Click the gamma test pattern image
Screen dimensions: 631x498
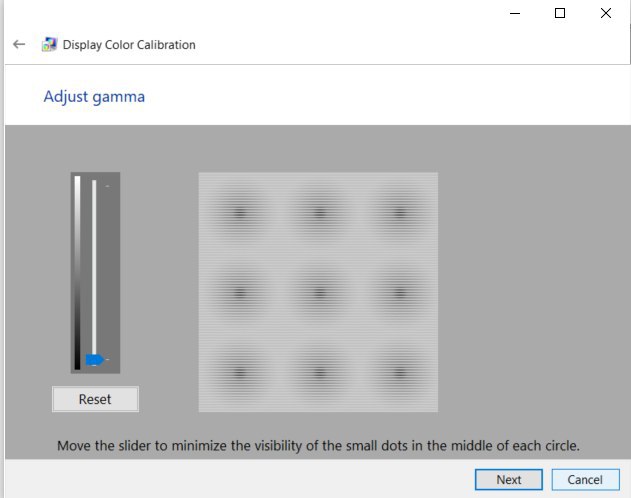point(318,292)
